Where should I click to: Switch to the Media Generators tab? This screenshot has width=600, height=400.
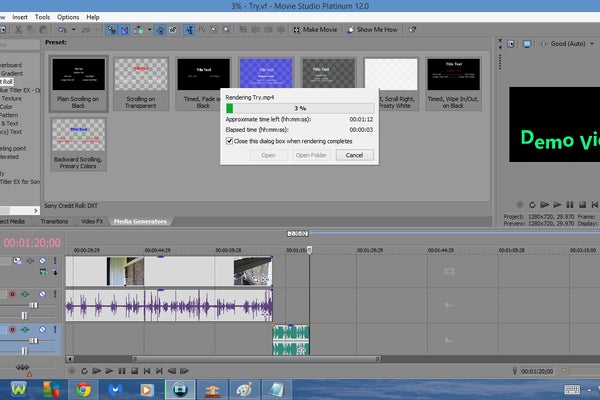140,221
